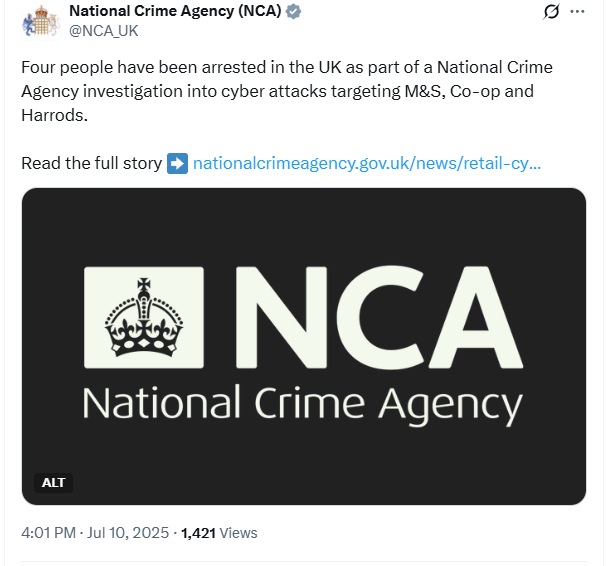Click the word "Harrods." in the post
Screen dimensions: 607x566
(x=55, y=115)
